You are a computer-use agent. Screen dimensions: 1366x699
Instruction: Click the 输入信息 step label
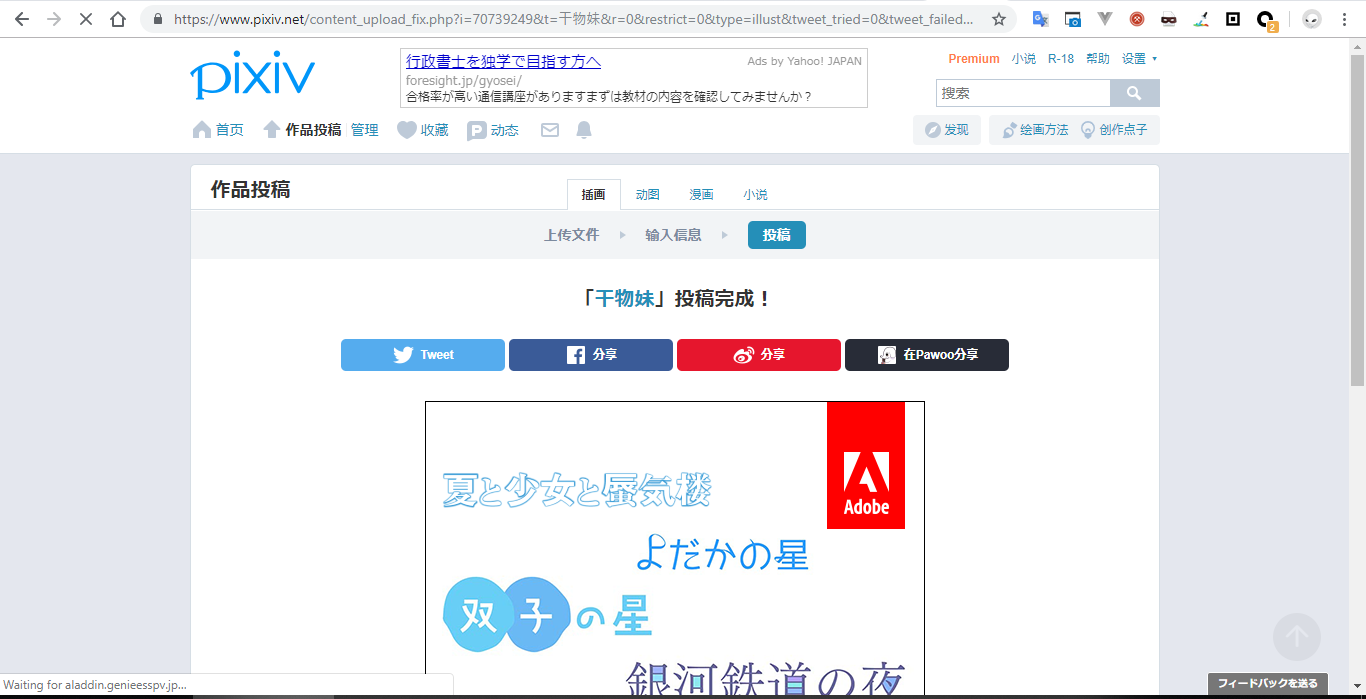pos(673,235)
